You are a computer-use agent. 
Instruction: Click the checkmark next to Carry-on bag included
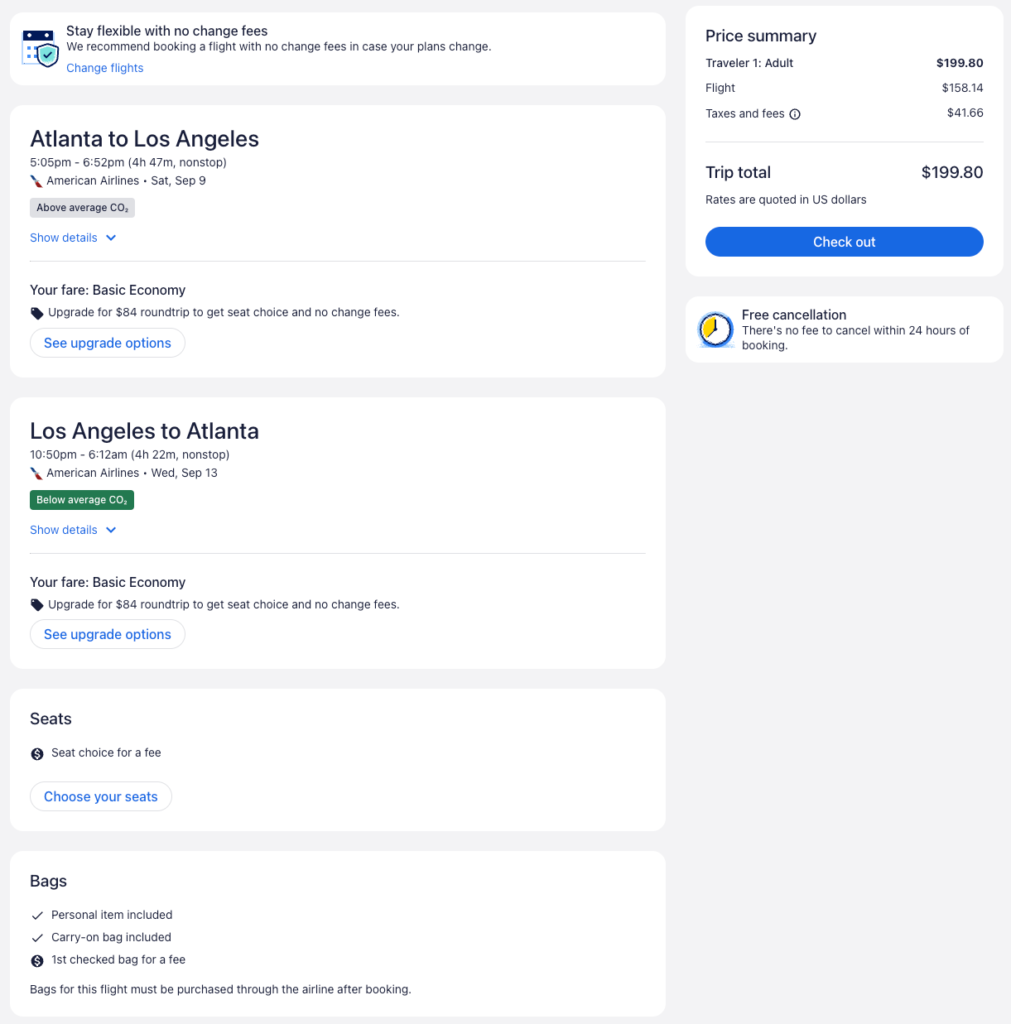(x=37, y=938)
